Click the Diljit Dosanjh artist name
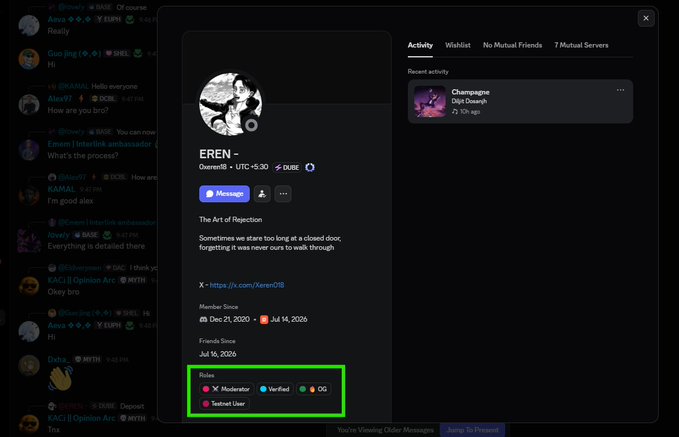 click(x=469, y=101)
